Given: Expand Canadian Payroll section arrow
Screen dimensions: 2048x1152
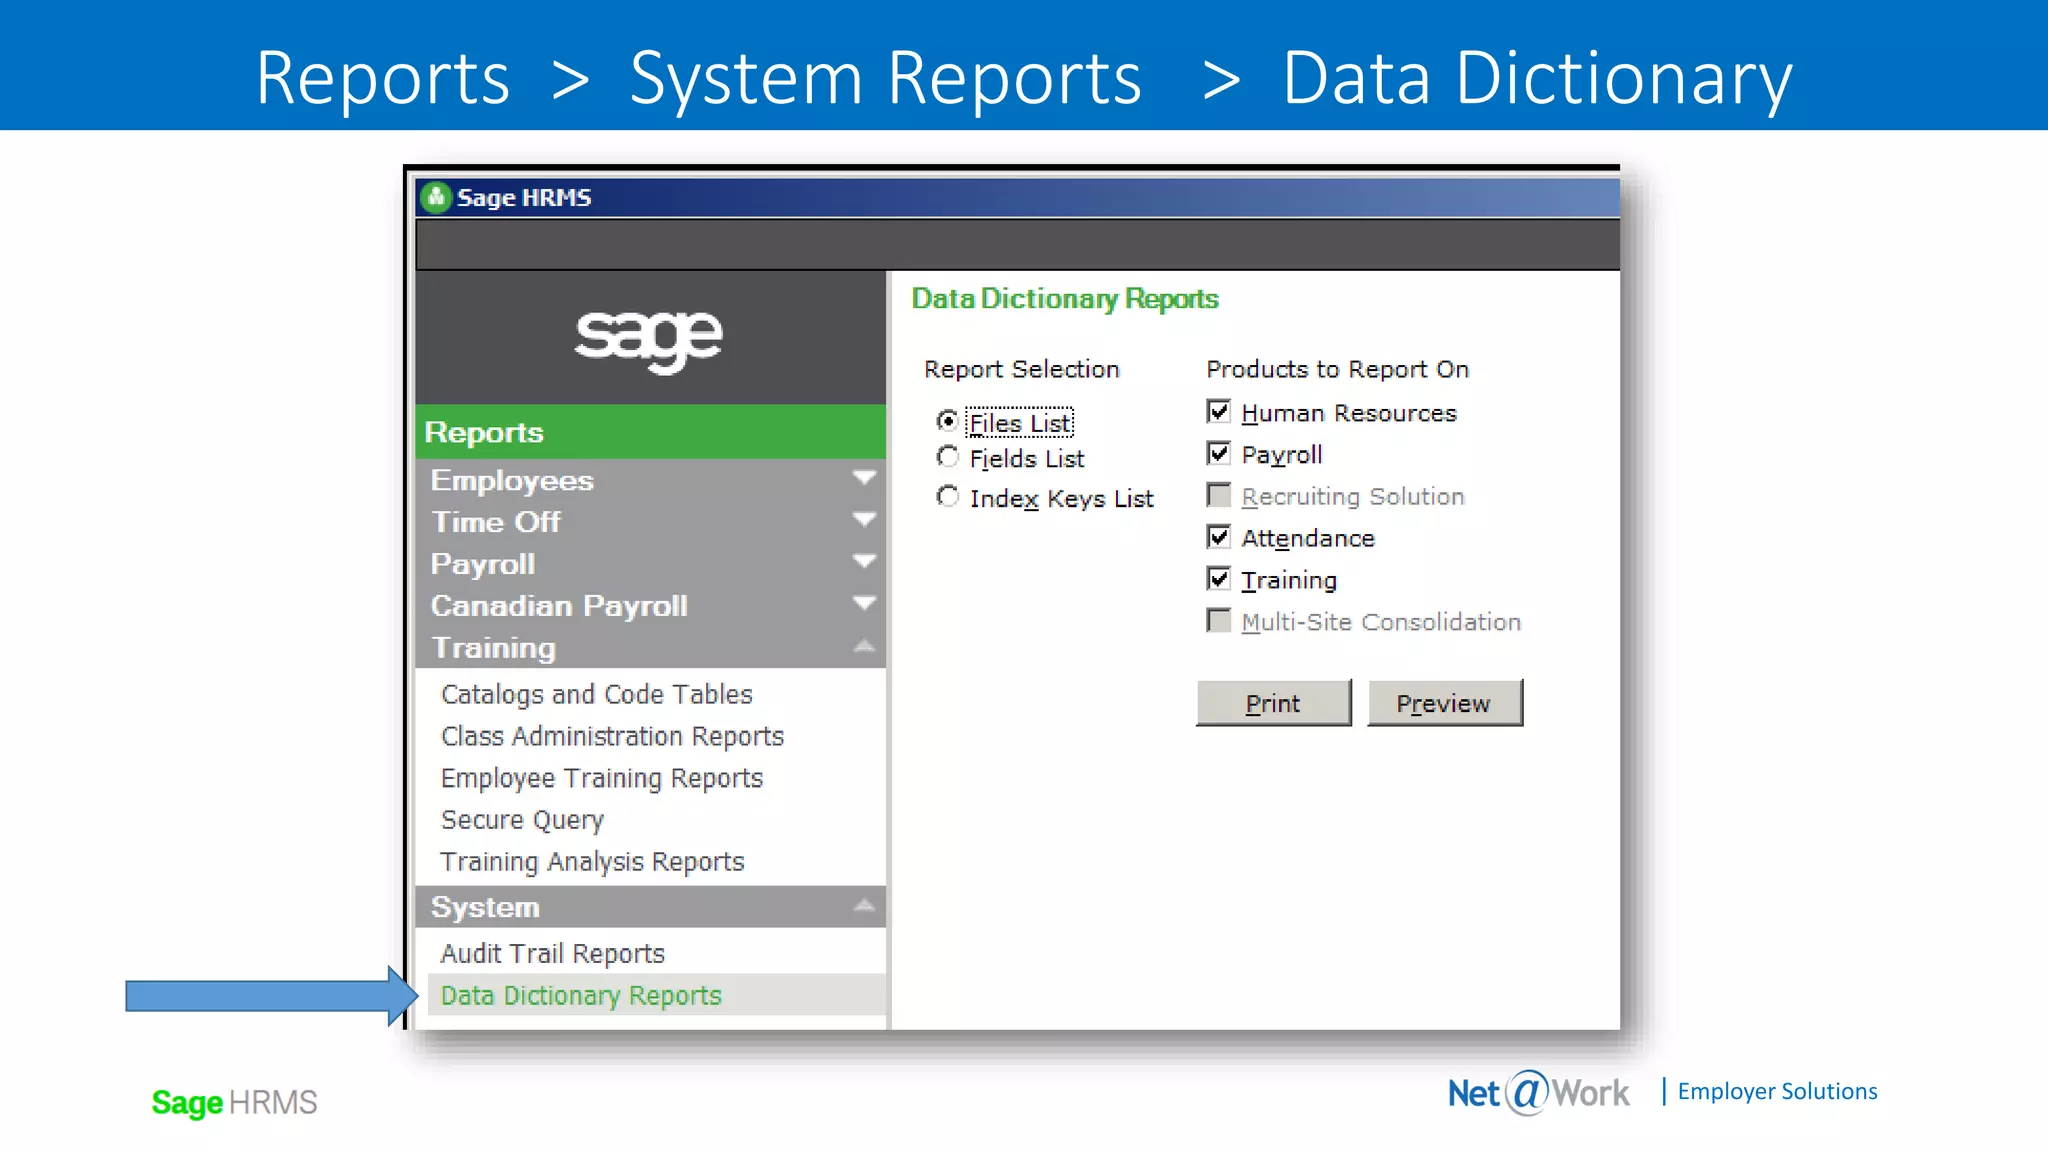Looking at the screenshot, I should pyautogui.click(x=864, y=604).
